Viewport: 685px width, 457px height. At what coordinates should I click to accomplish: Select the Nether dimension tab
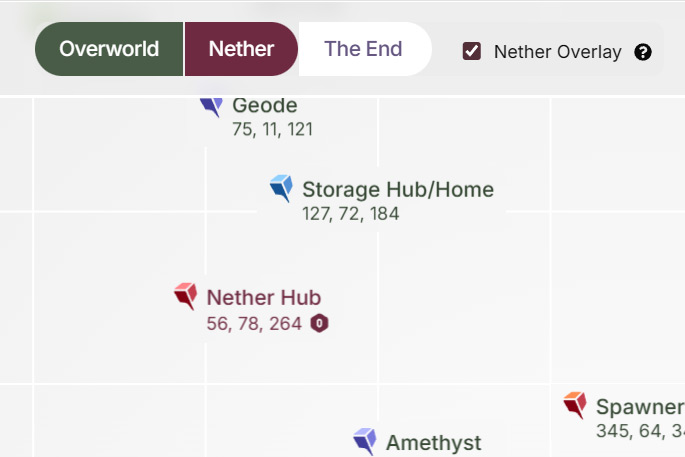[x=241, y=50]
